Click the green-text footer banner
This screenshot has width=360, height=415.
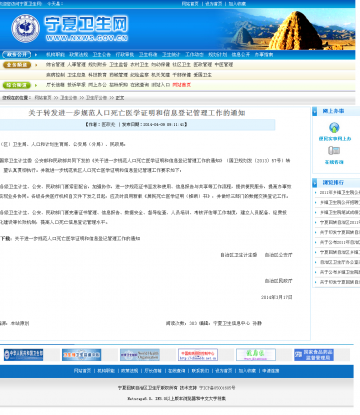coord(256,355)
